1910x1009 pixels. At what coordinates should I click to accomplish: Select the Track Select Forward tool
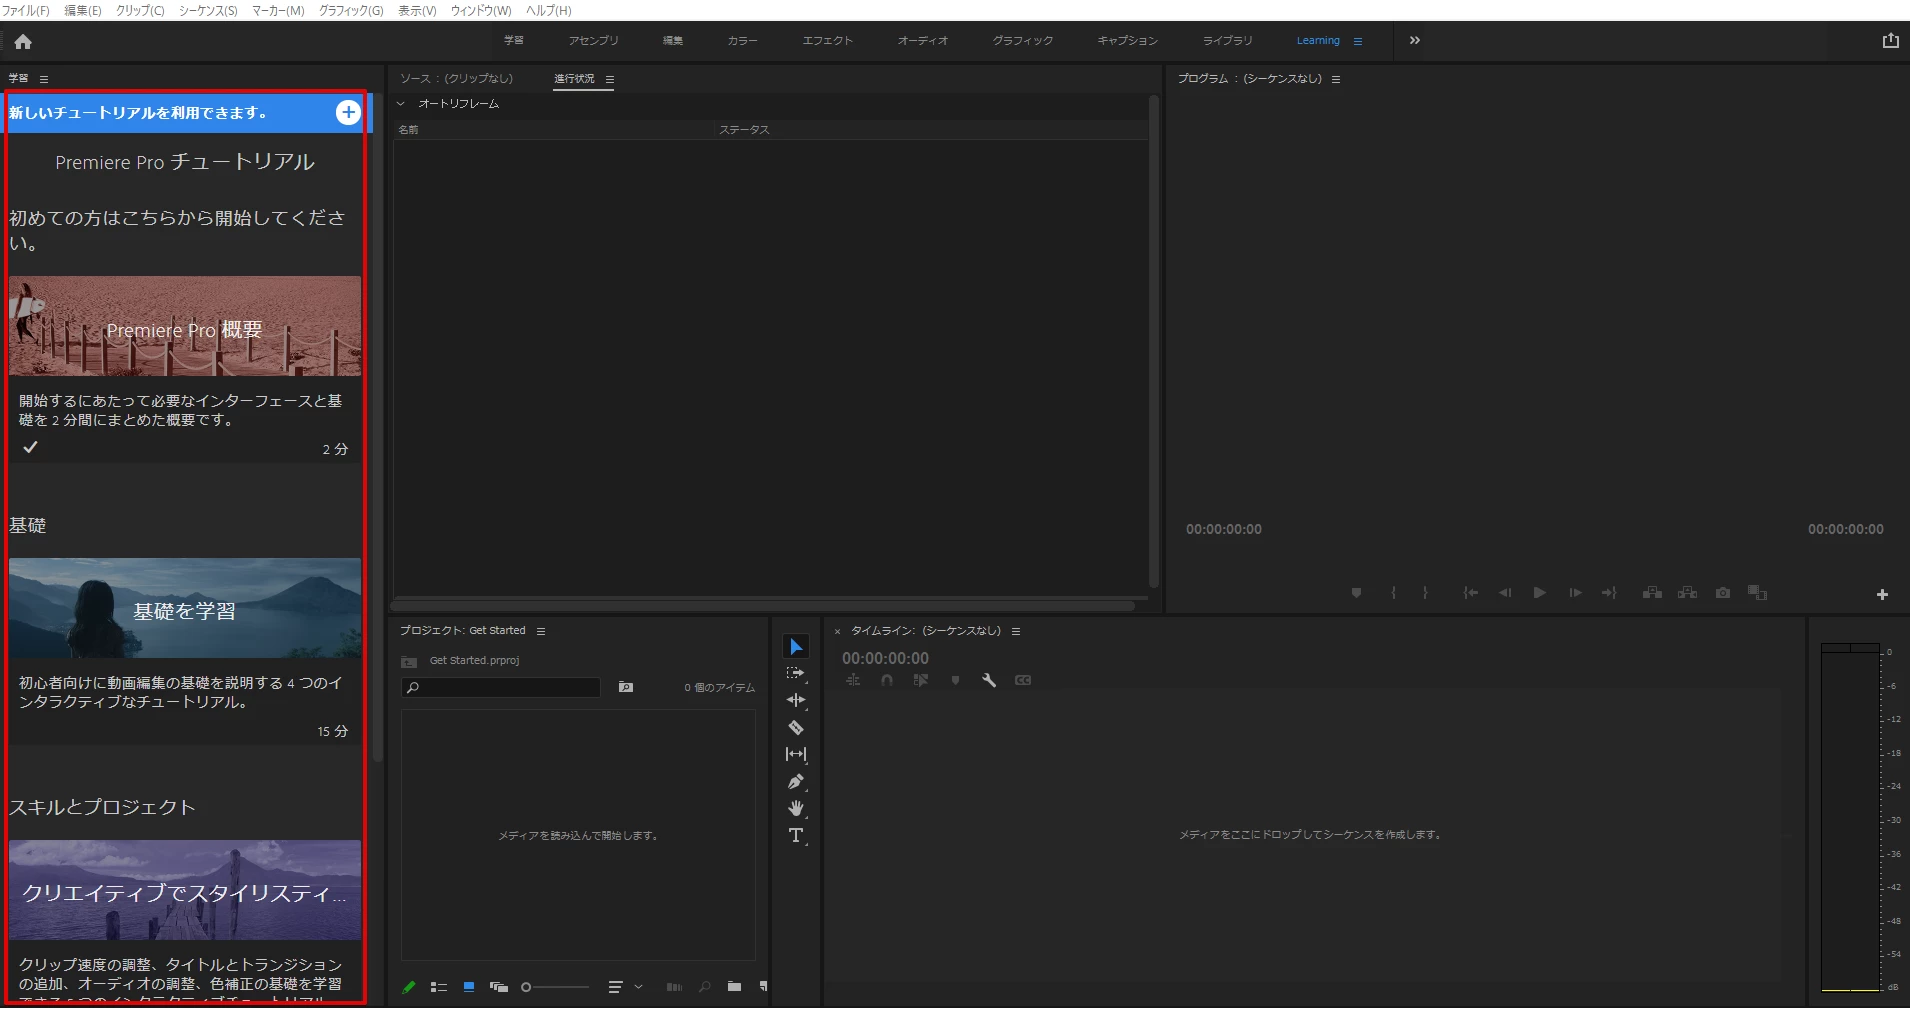[796, 674]
